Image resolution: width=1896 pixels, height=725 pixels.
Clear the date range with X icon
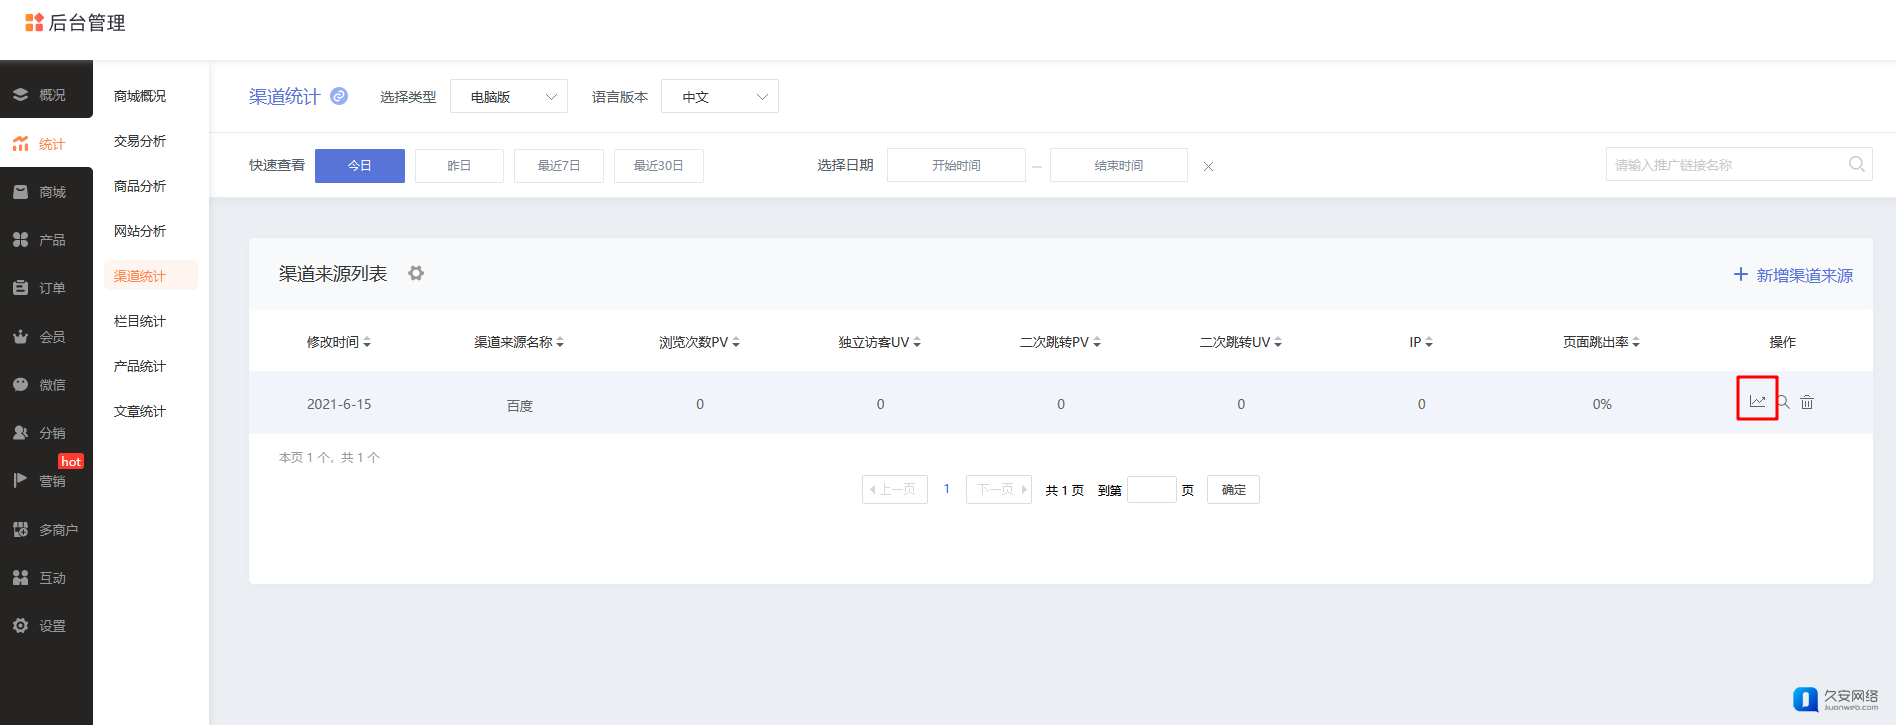pyautogui.click(x=1208, y=166)
